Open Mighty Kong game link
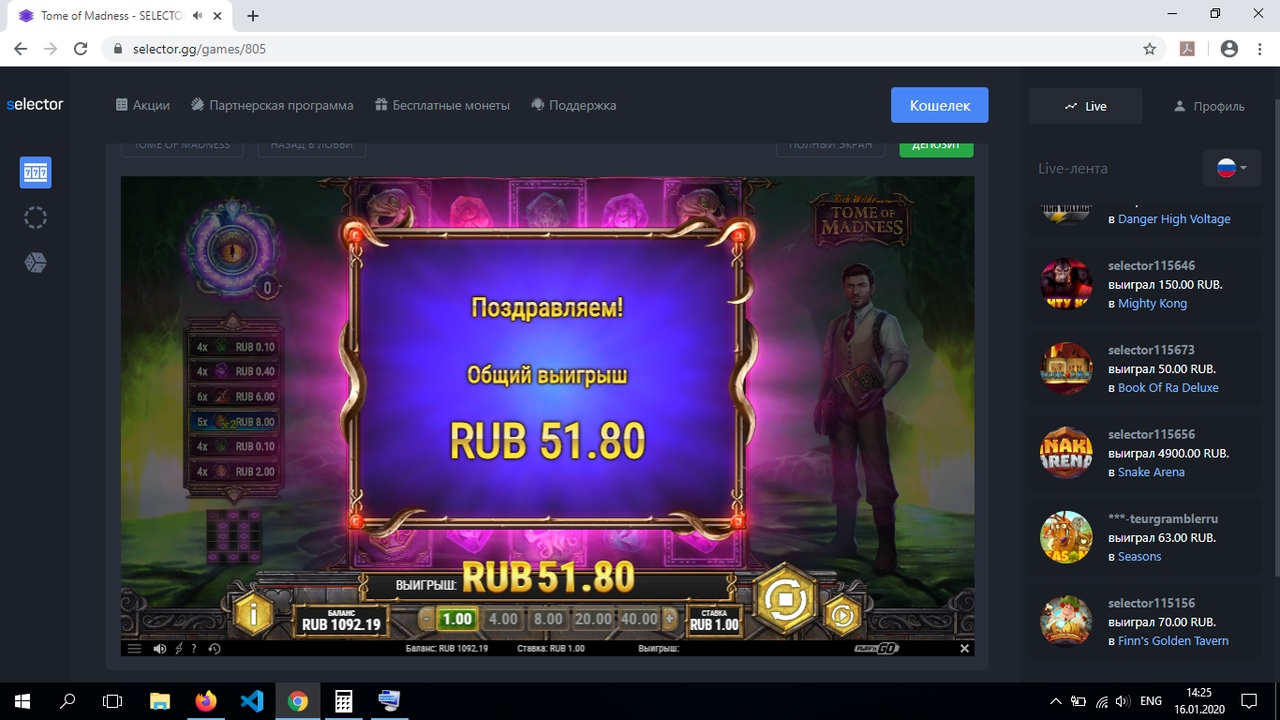Screen dimensions: 1280x720 1152,303
